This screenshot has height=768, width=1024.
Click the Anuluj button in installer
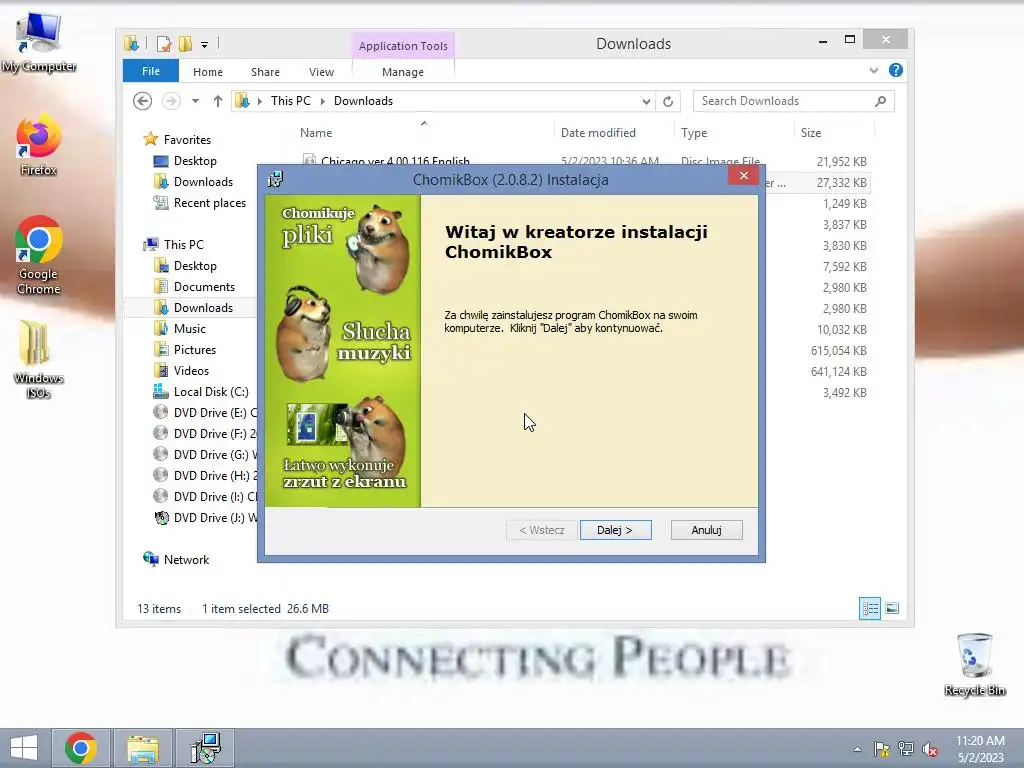click(706, 530)
